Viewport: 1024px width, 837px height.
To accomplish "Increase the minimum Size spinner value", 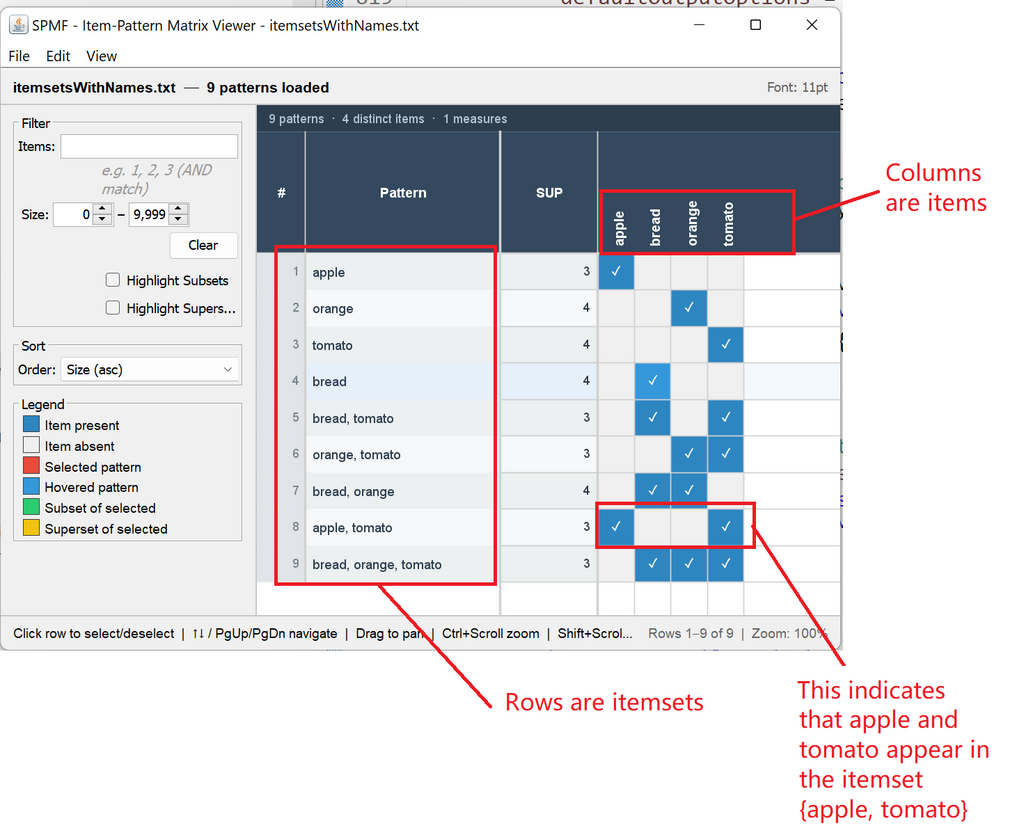I will 102,209.
